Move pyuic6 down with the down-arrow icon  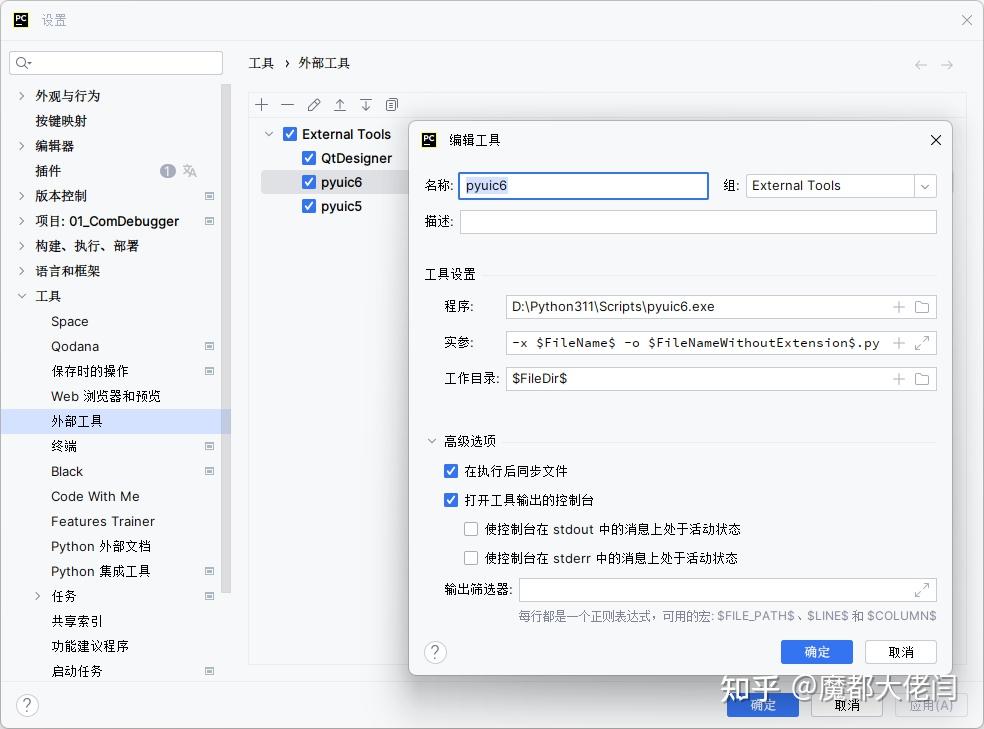[x=366, y=104]
